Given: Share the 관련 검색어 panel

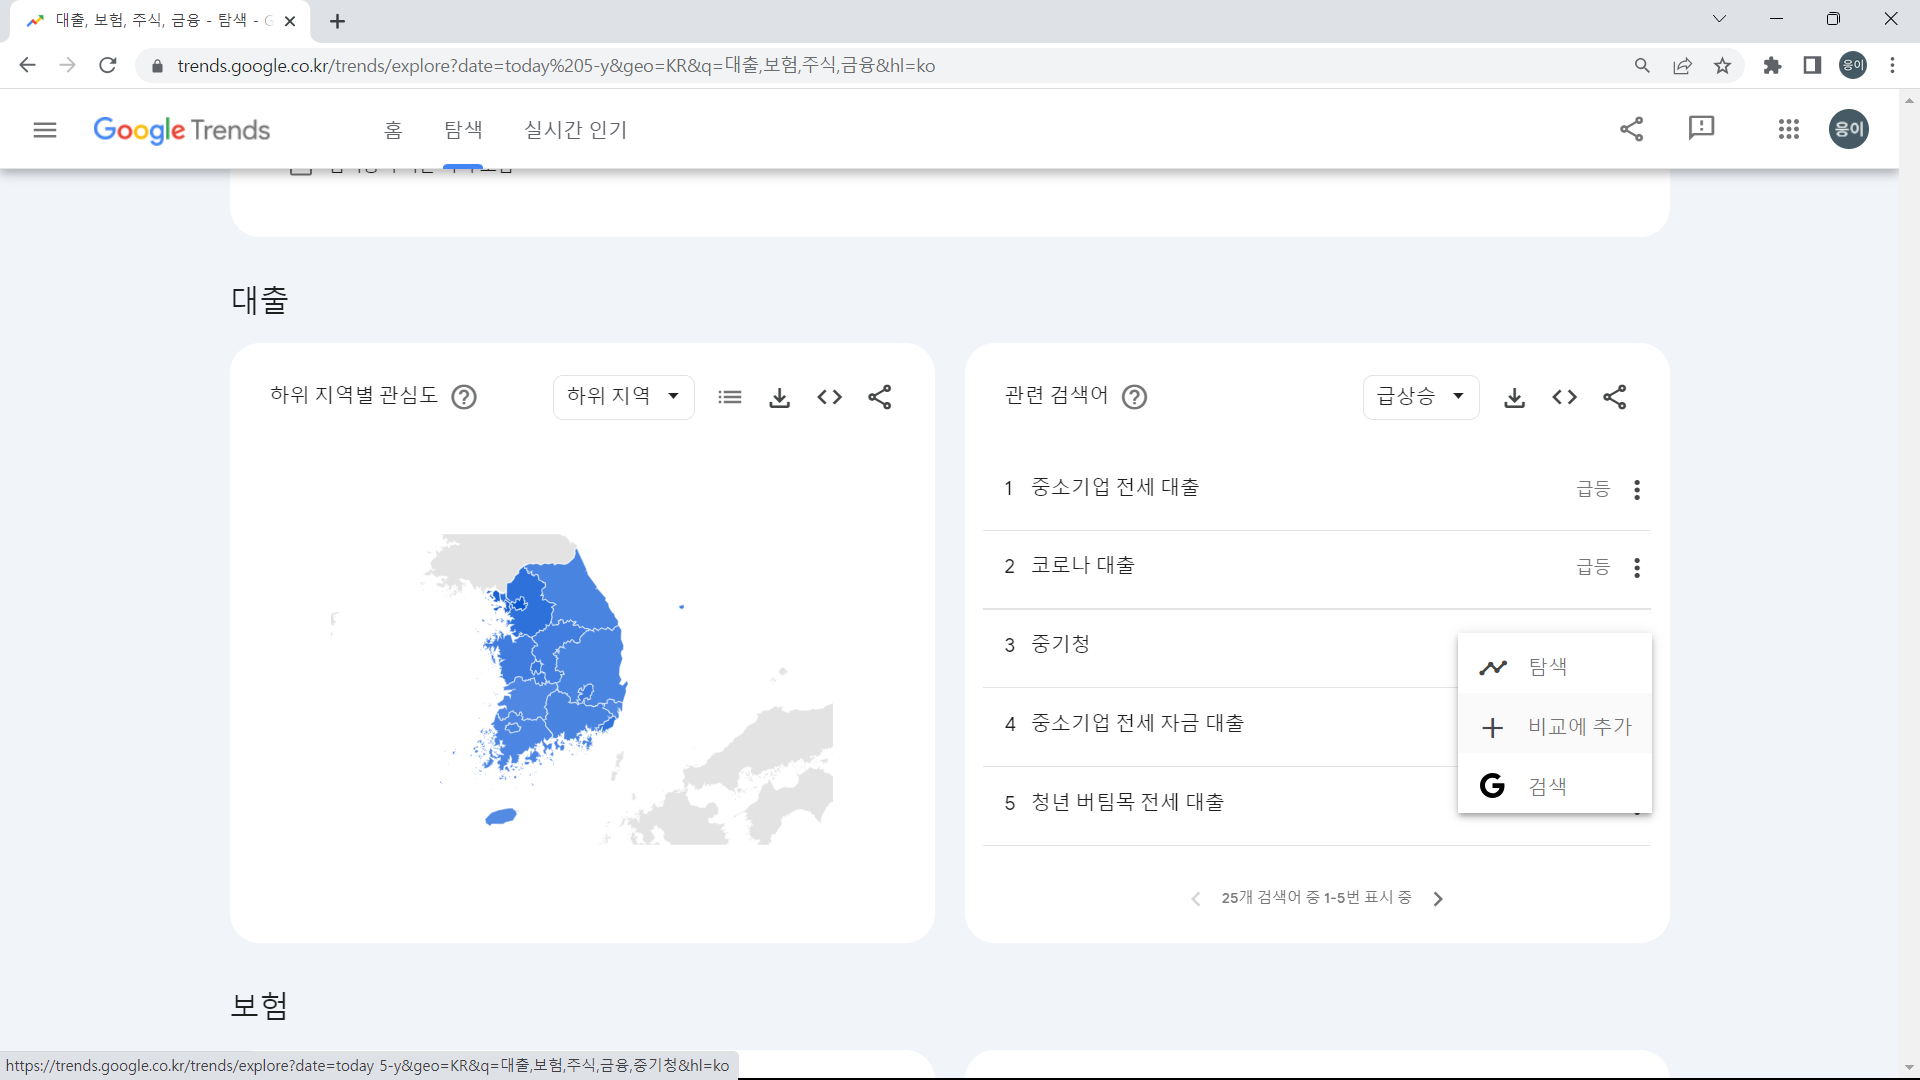Looking at the screenshot, I should (x=1616, y=397).
